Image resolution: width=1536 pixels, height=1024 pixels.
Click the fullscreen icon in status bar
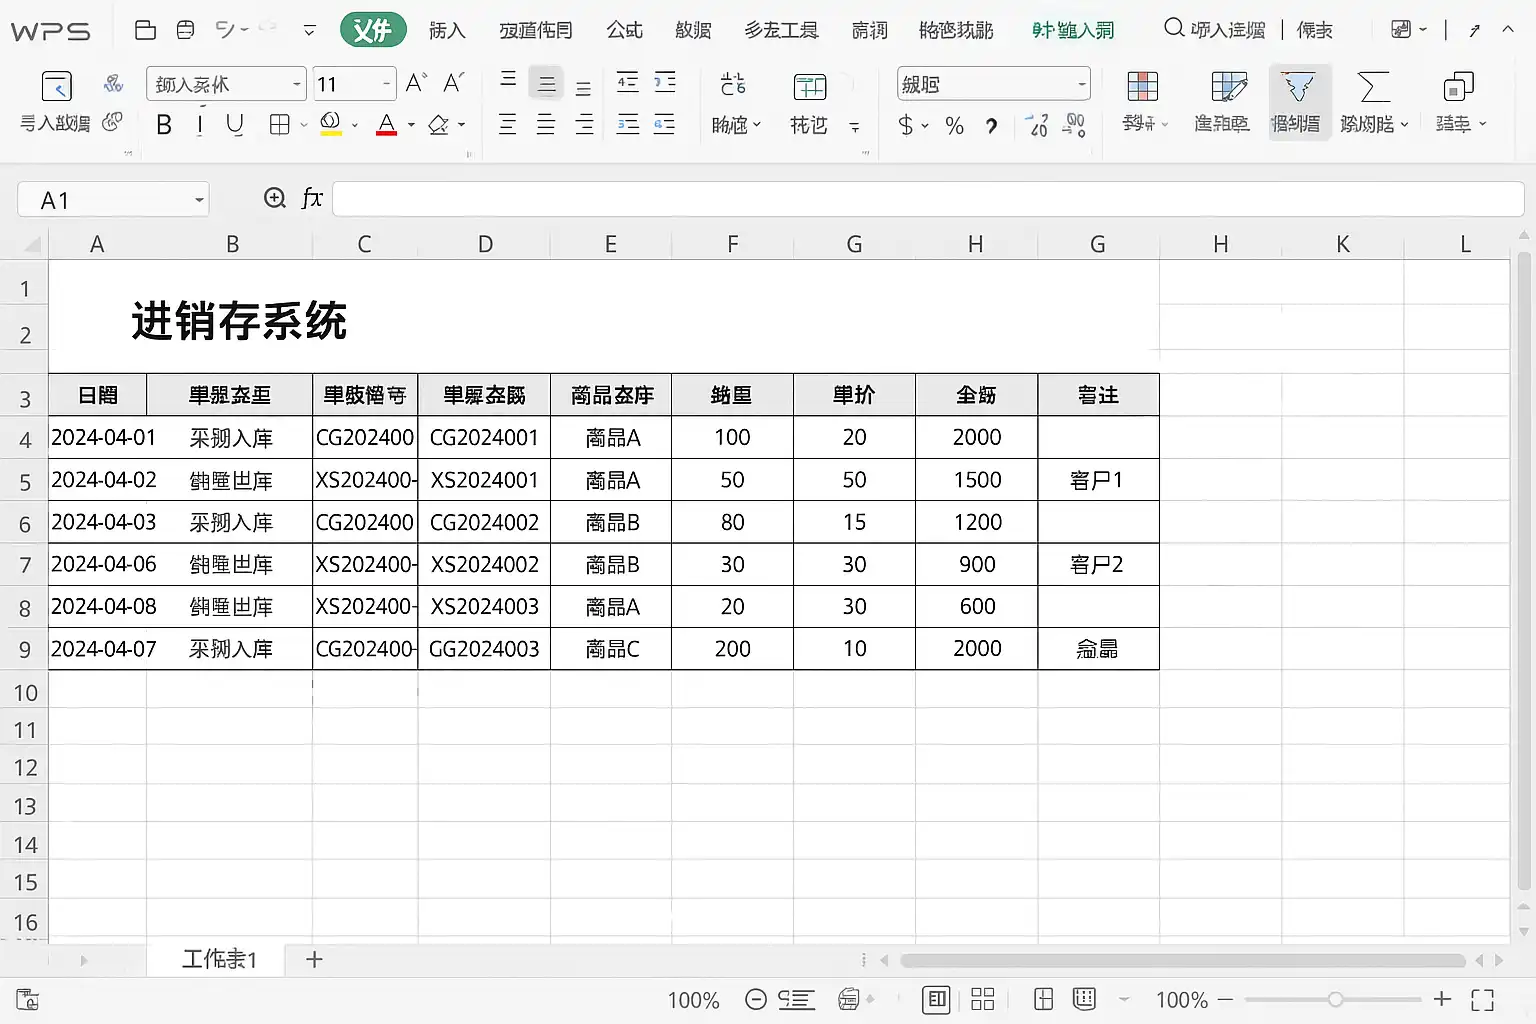point(1482,999)
